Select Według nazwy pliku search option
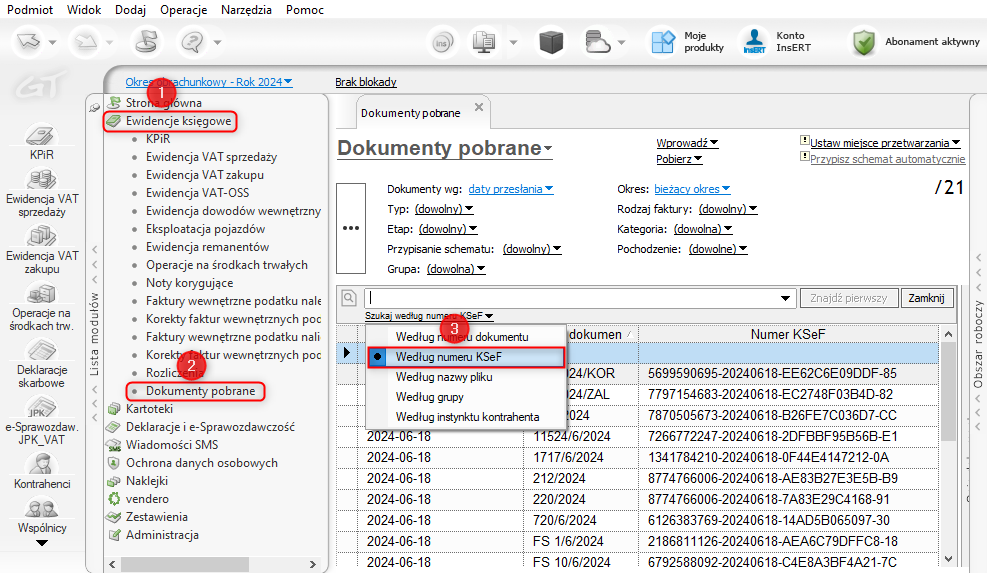Viewport: 987px width, 573px height. 443,377
